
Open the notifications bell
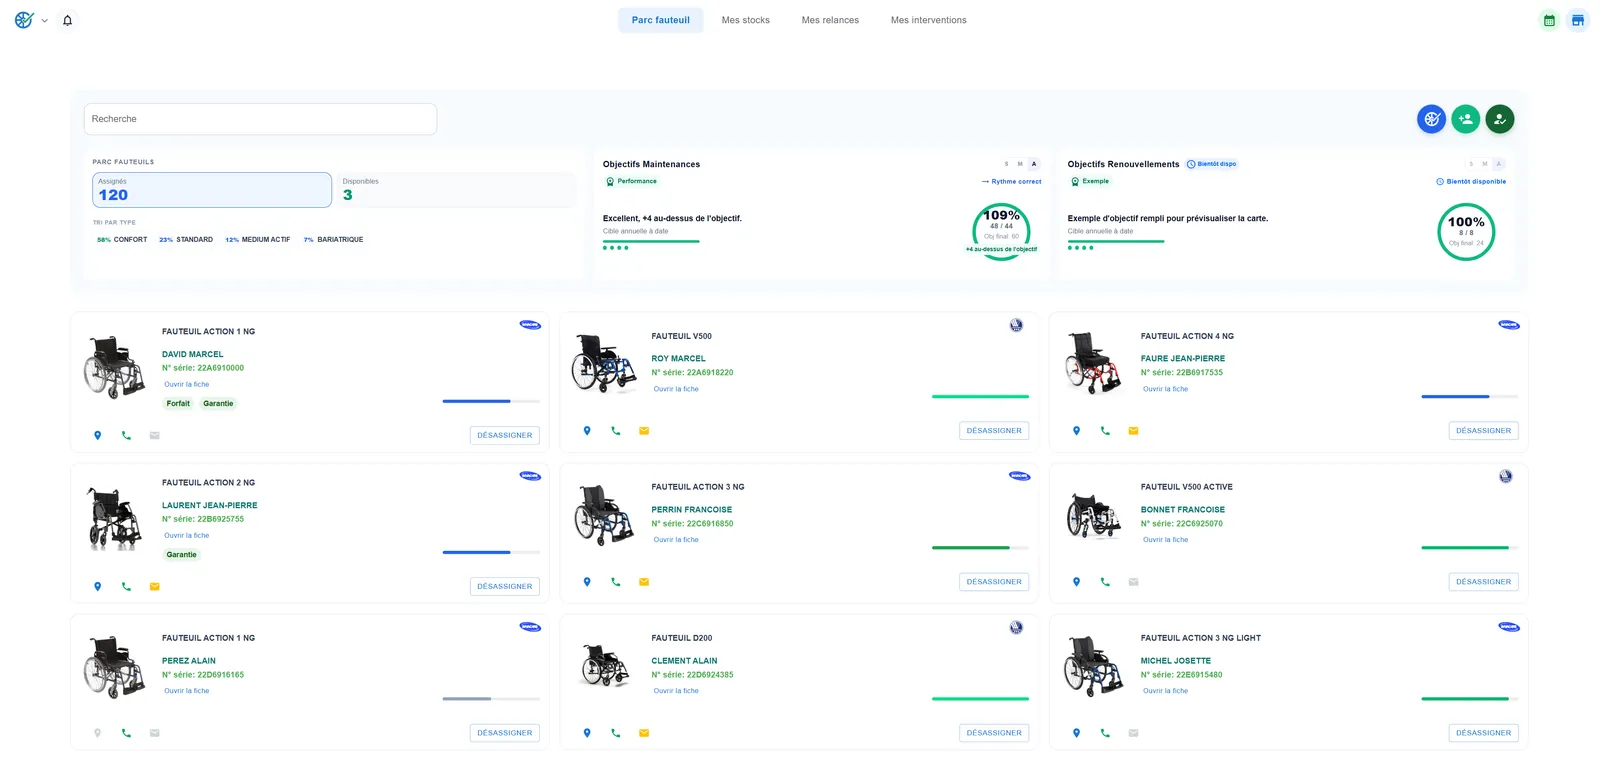click(x=67, y=20)
